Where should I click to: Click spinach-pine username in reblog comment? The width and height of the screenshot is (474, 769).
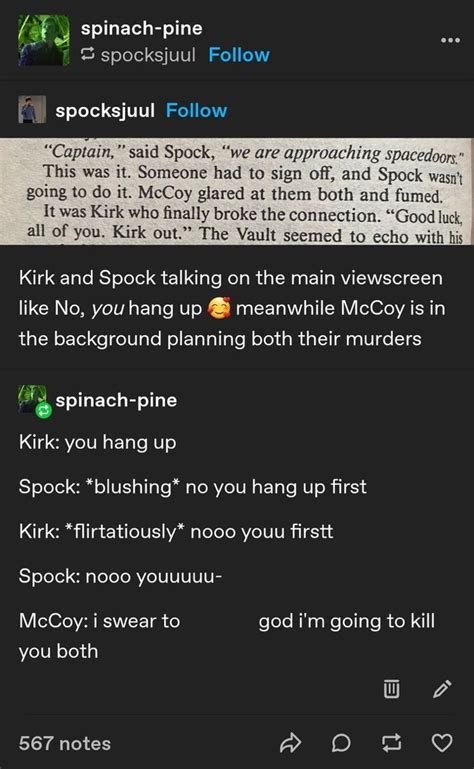coord(116,400)
